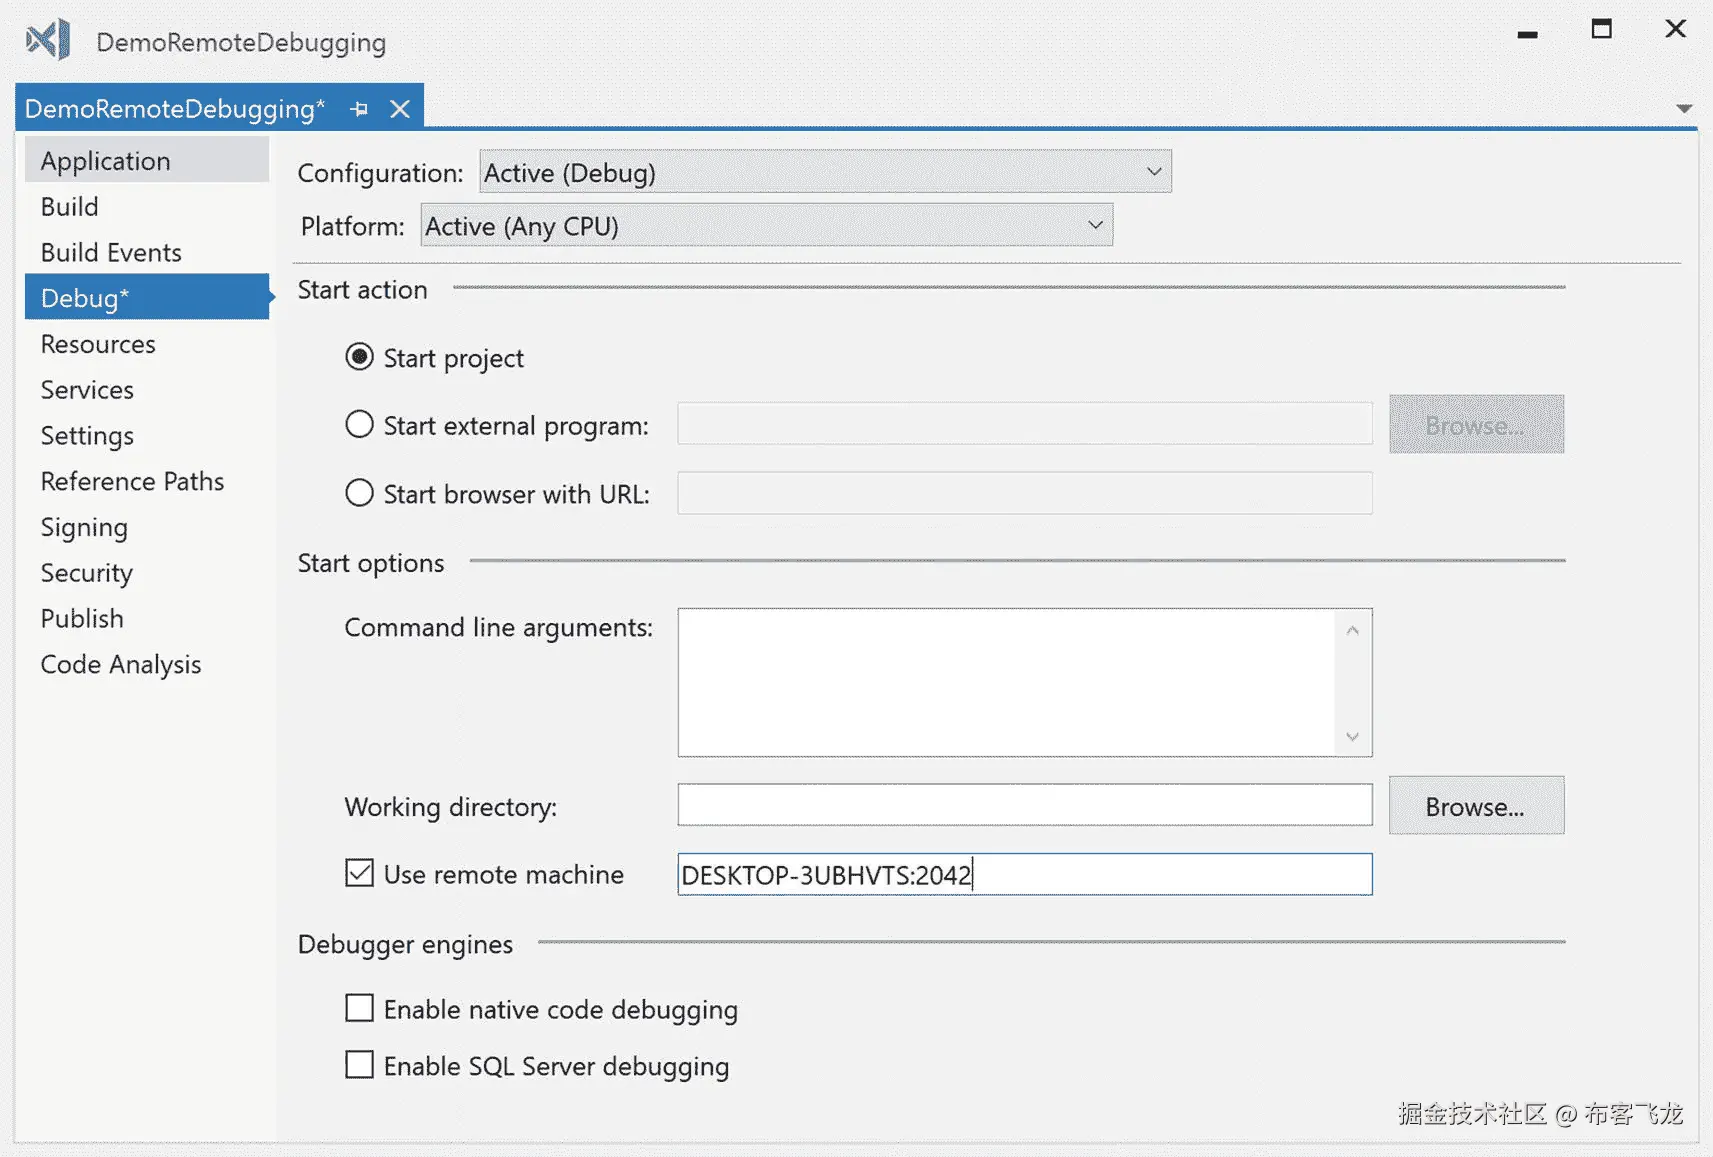
Task: Select Start browser with URL option
Action: click(x=359, y=493)
